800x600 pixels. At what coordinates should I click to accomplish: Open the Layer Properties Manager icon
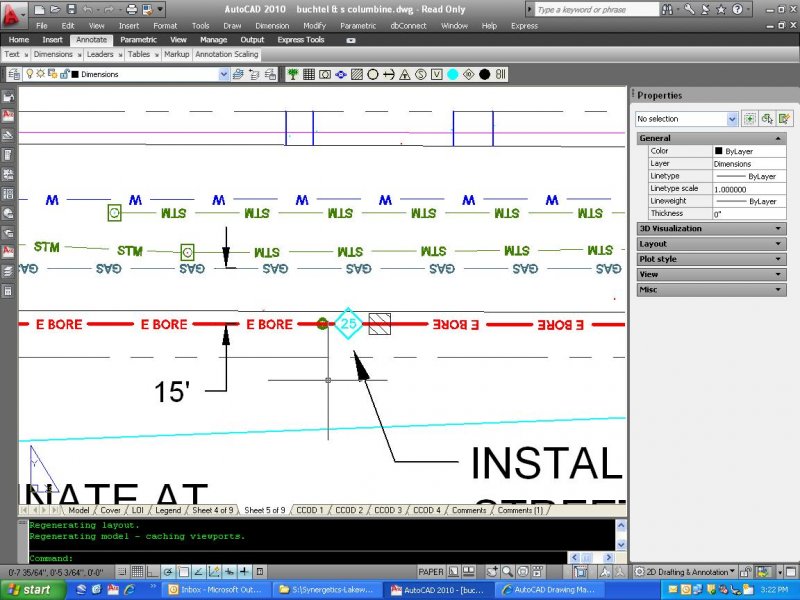12,73
